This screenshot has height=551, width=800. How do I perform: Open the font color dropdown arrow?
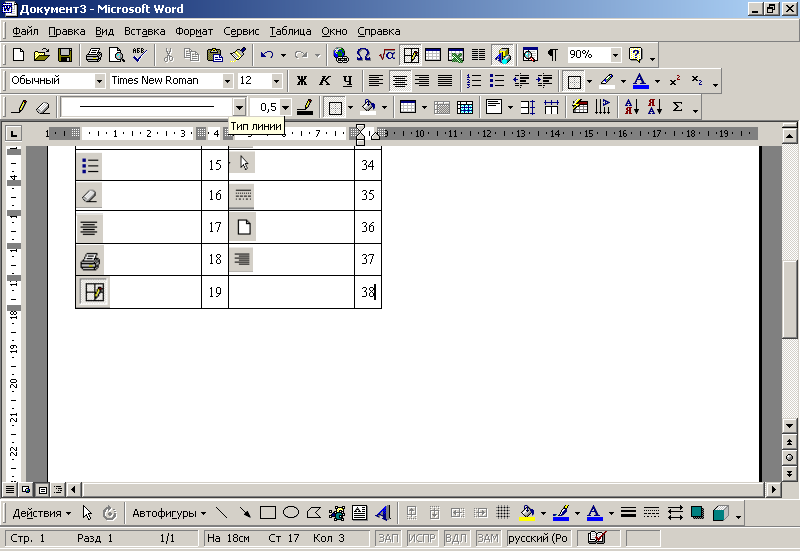657,81
